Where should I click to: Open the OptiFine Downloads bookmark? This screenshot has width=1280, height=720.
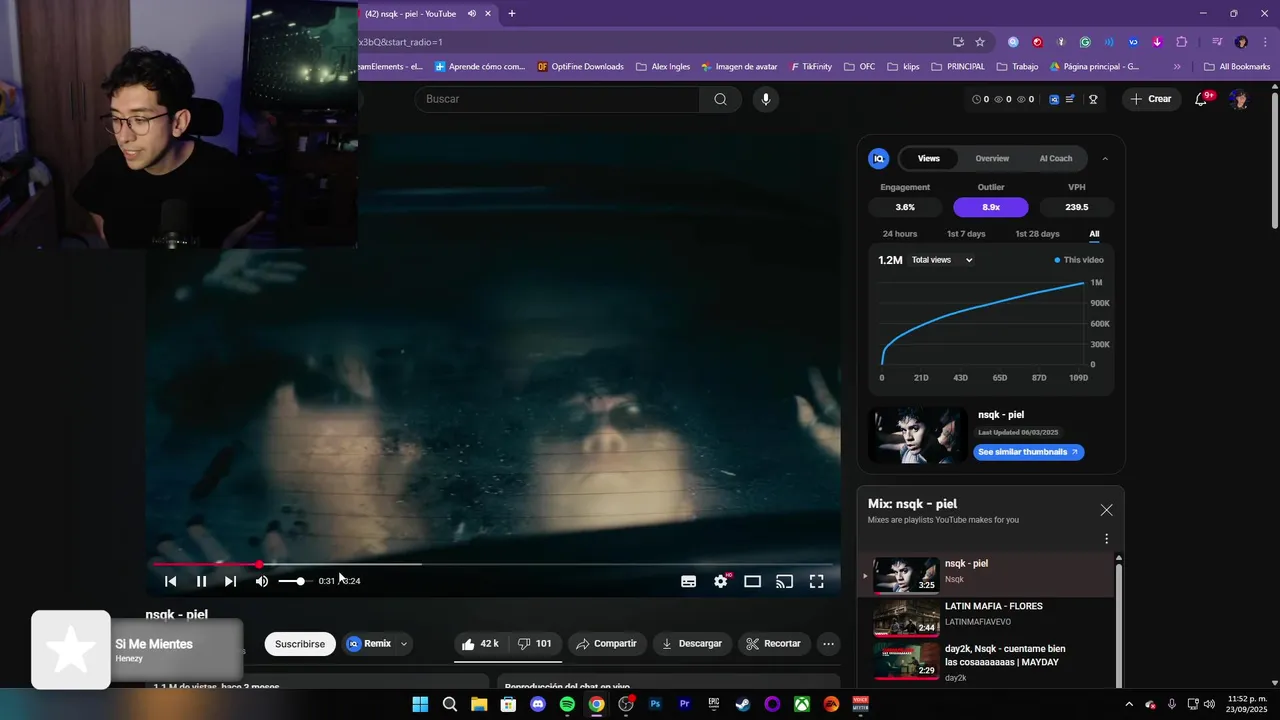[x=580, y=67]
